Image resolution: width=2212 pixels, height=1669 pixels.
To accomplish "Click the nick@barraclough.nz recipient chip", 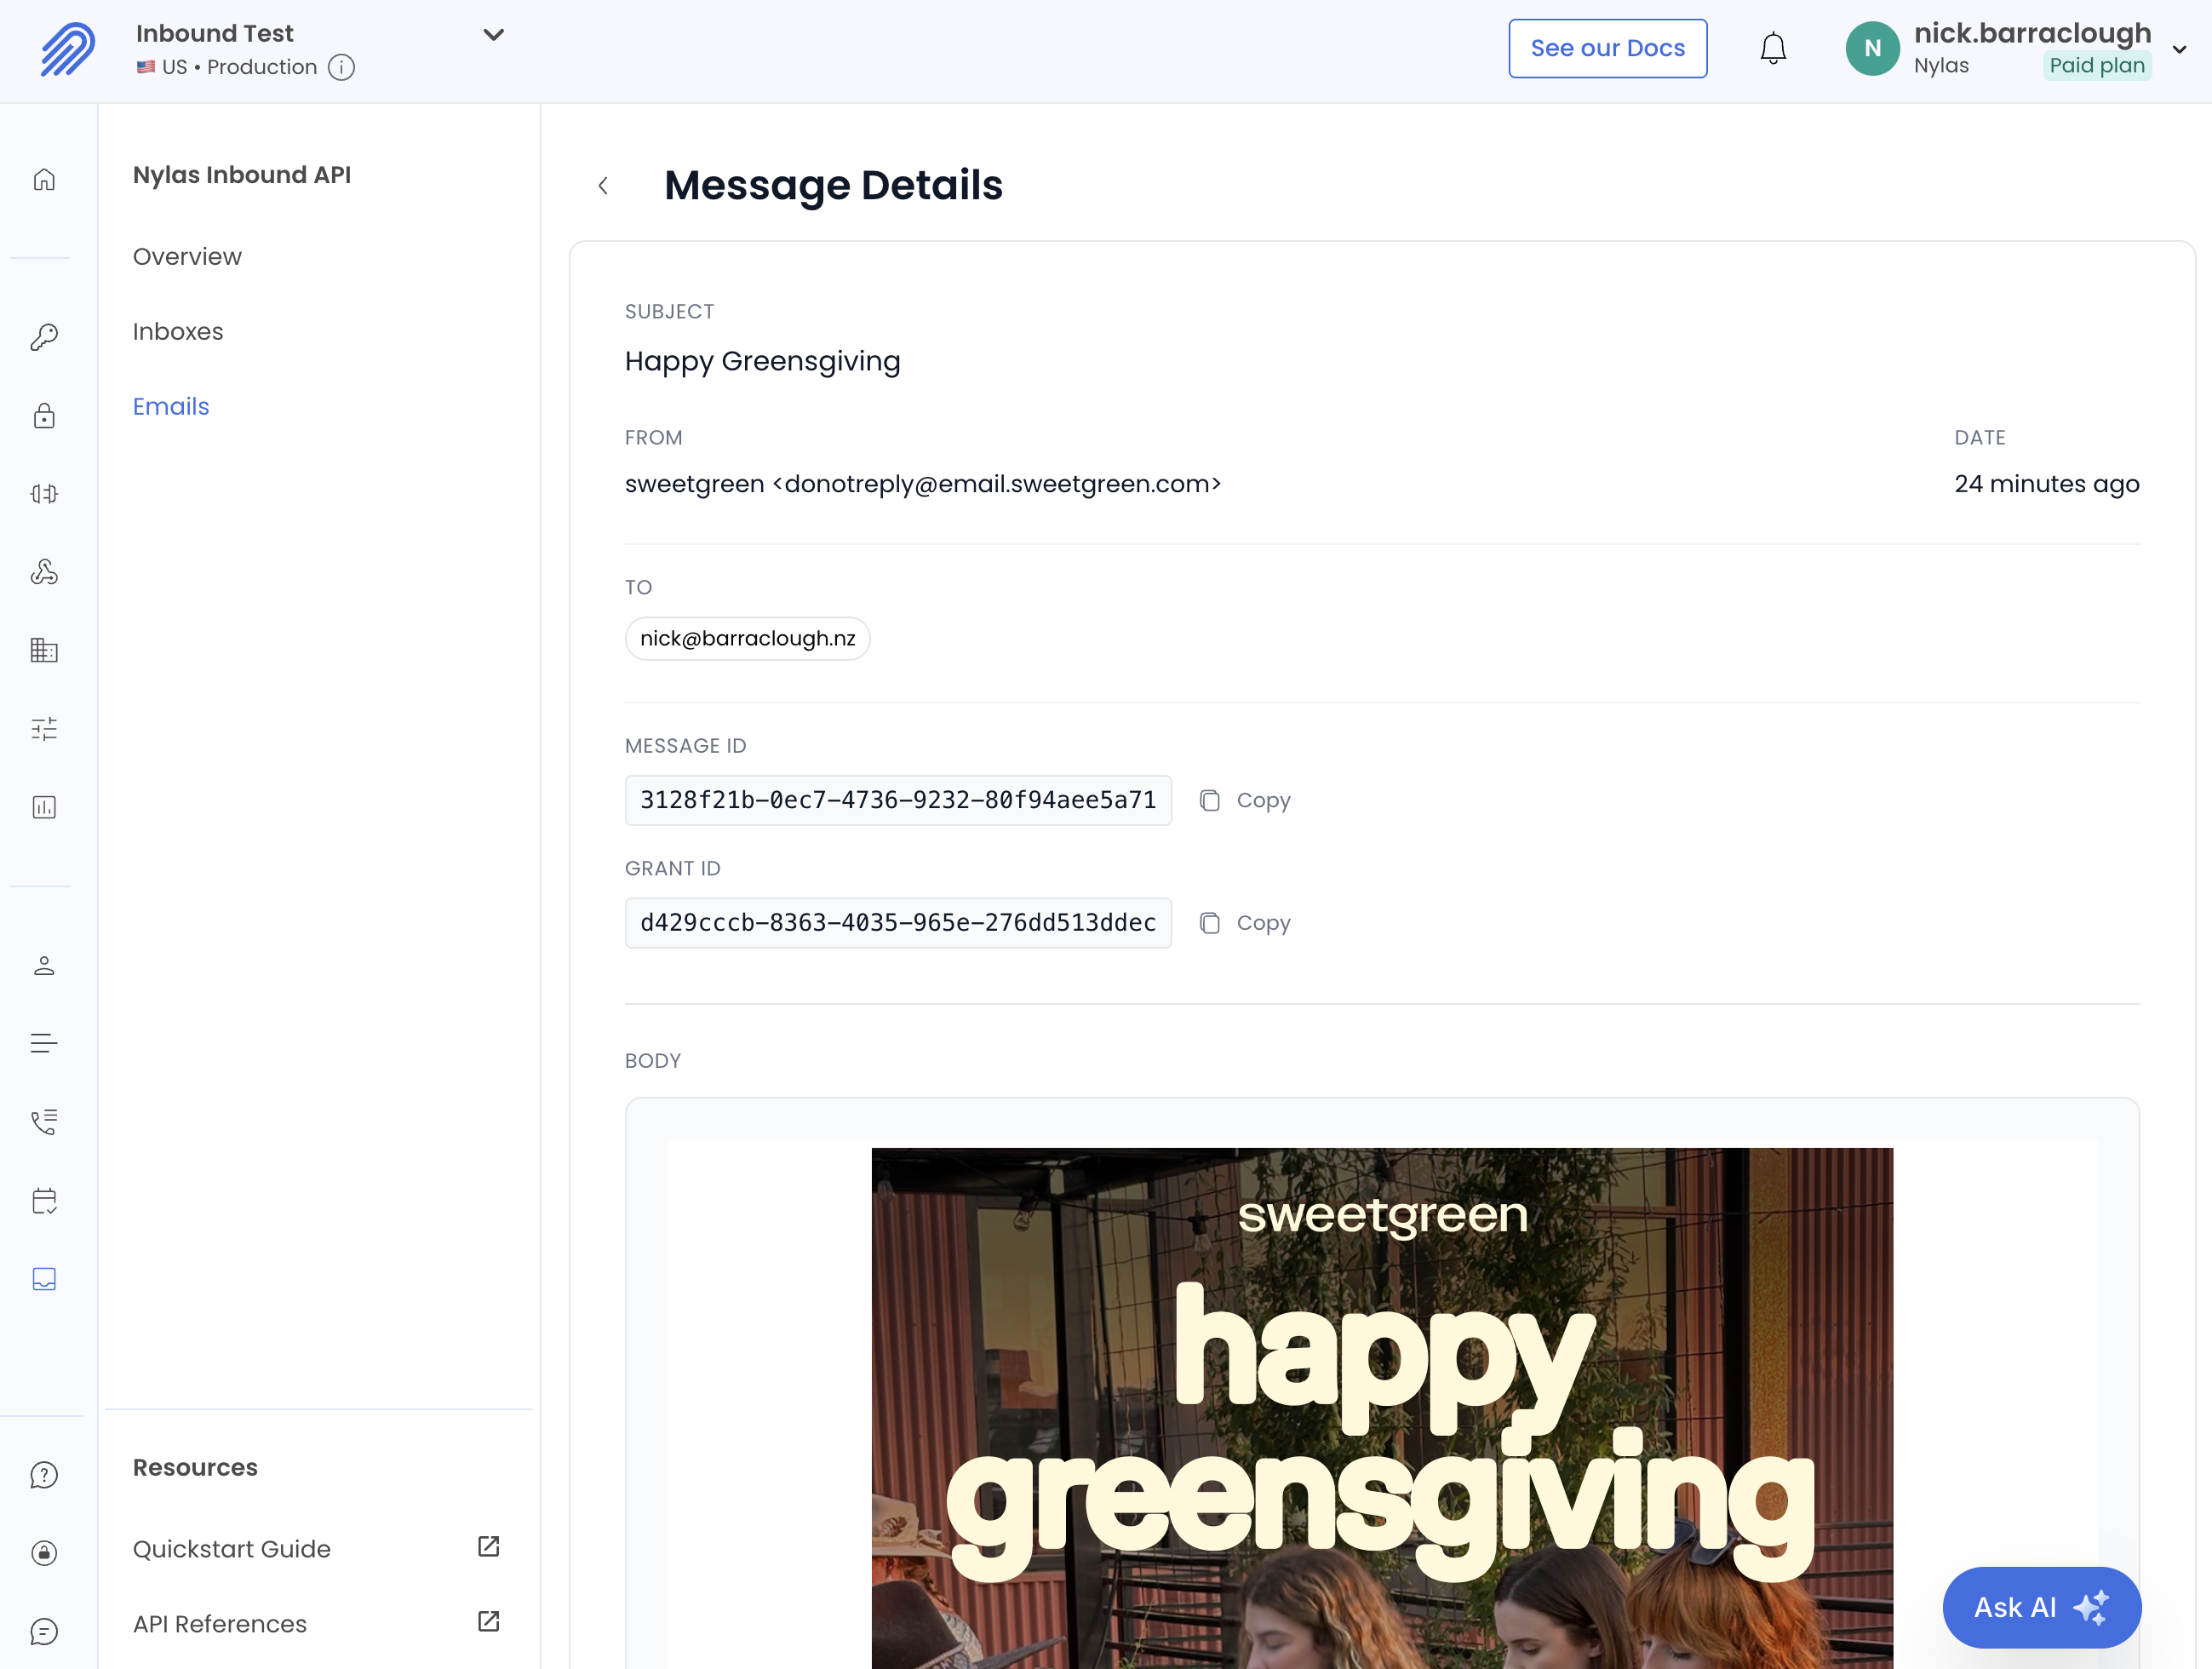I will [x=747, y=638].
